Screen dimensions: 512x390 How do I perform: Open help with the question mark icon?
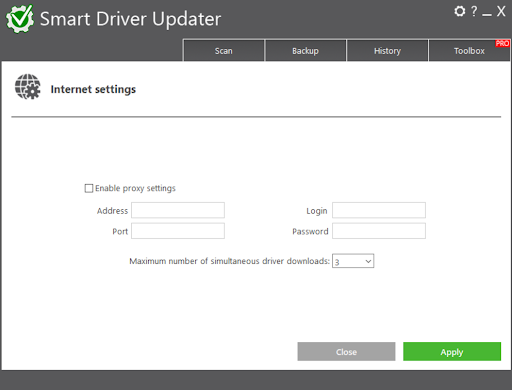point(474,11)
